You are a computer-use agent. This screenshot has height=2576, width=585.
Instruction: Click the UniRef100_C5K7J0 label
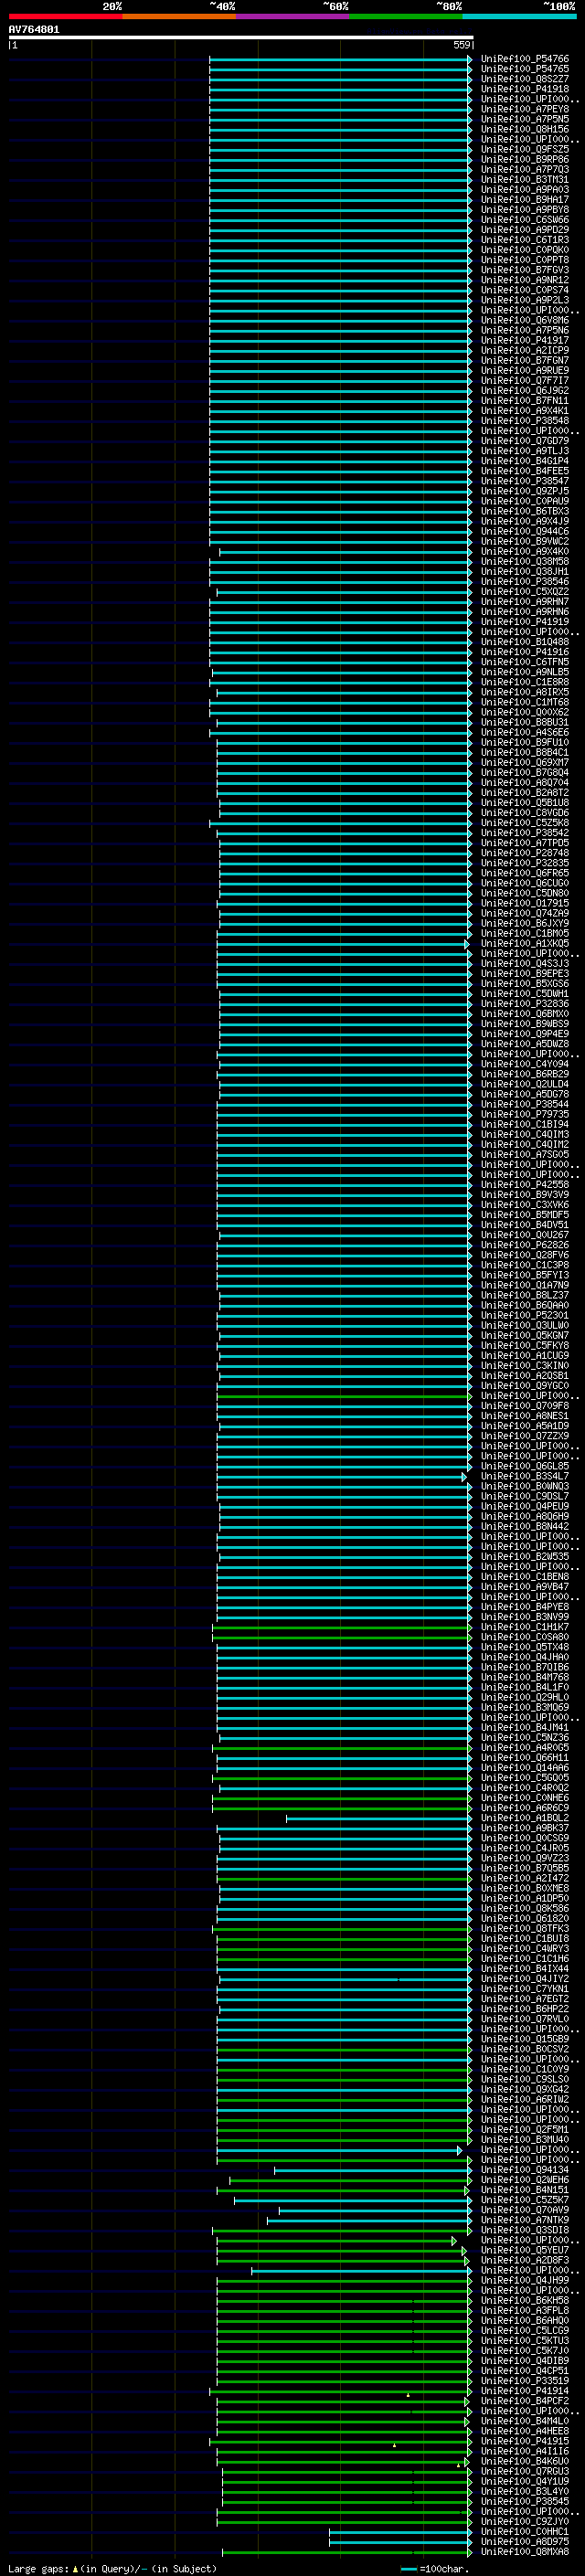coord(524,2350)
